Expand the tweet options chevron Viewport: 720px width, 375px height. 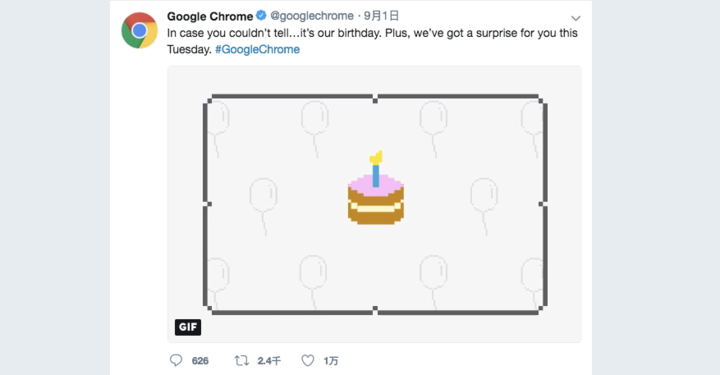575,18
